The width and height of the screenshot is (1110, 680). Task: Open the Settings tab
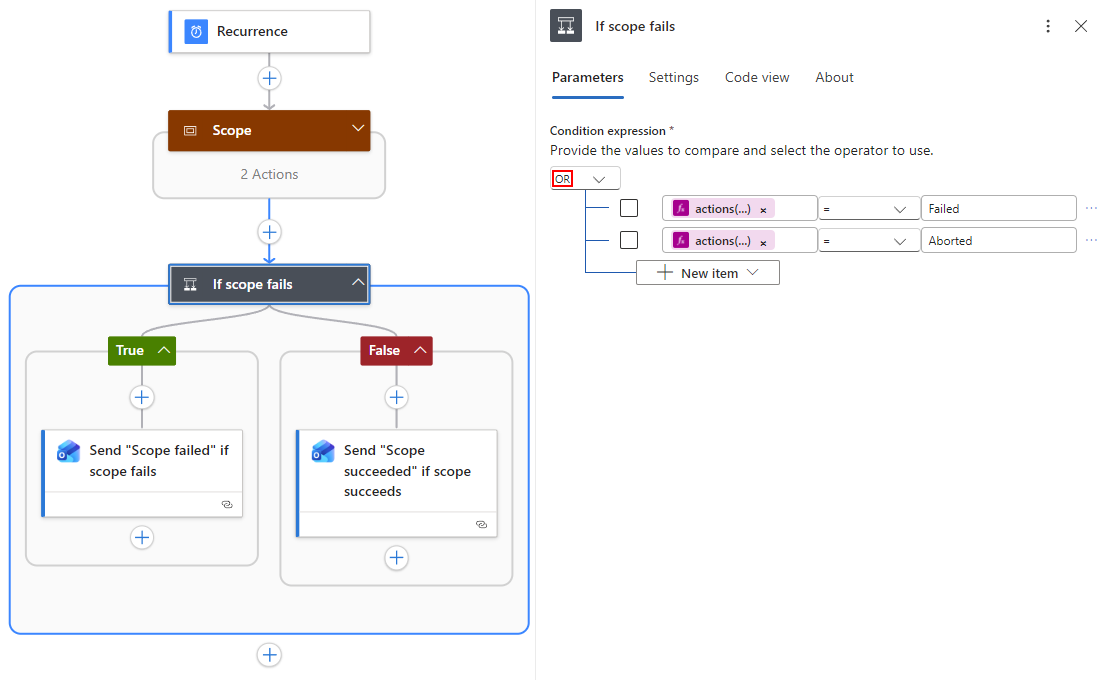[673, 77]
